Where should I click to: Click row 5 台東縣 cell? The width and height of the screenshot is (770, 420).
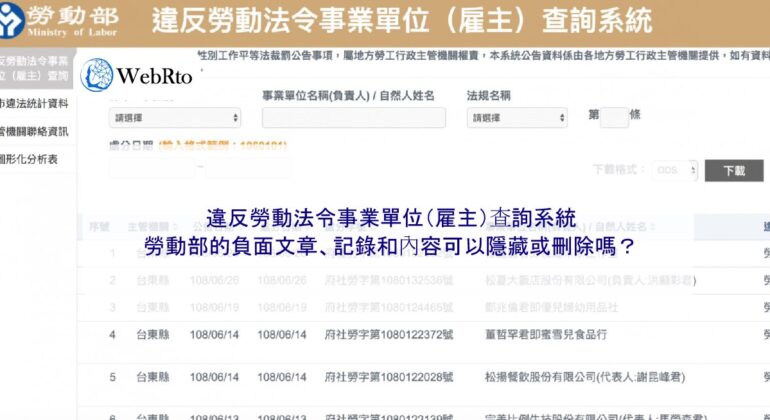point(153,377)
